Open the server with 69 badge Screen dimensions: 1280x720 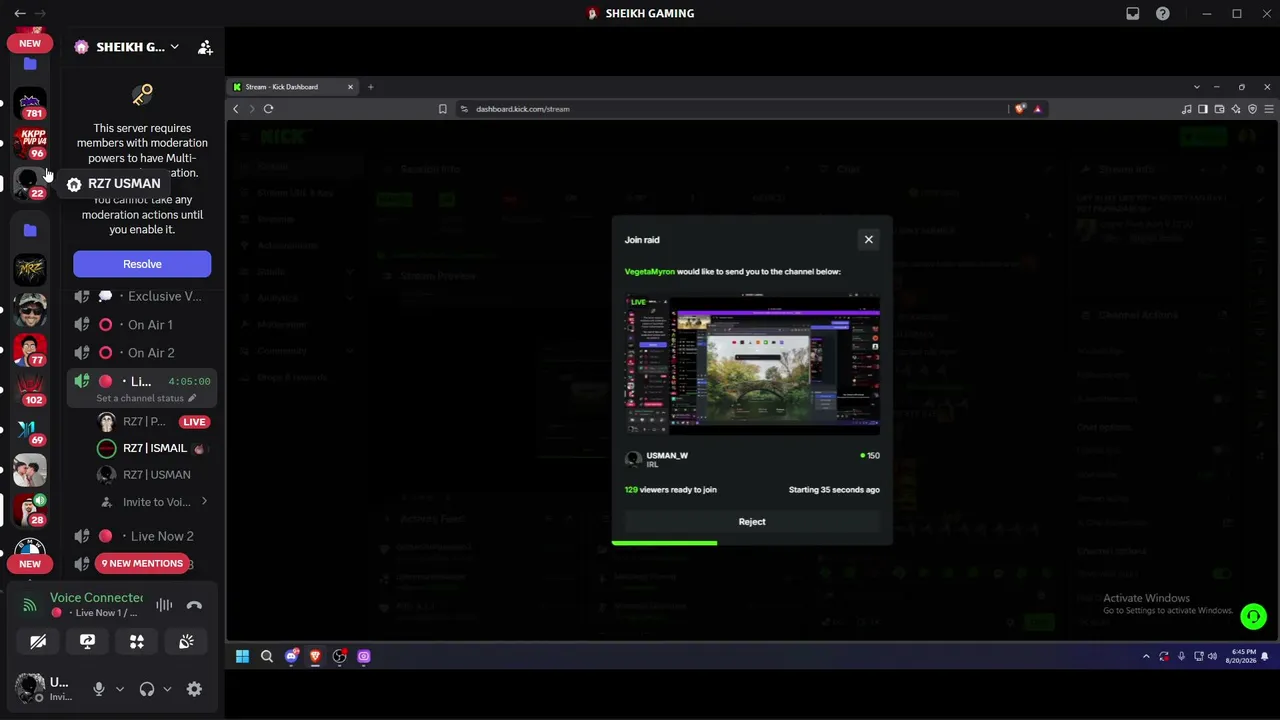click(x=30, y=430)
